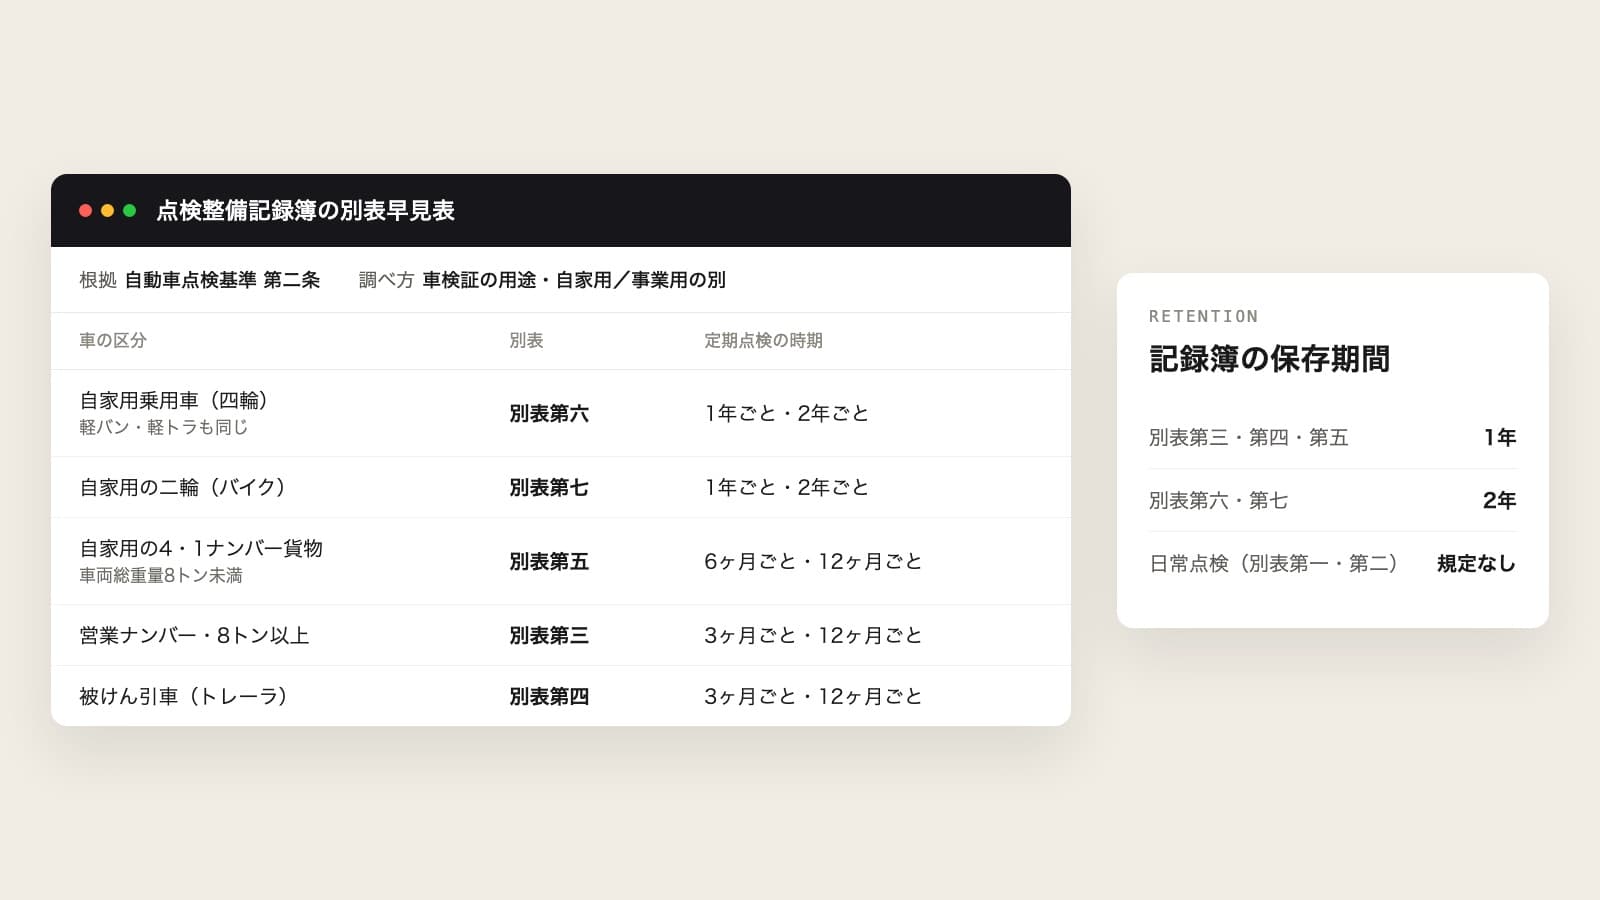Screen dimensions: 1600x900
Task: Select the 営業ナンバー・8トン以上 row label
Action: [194, 635]
